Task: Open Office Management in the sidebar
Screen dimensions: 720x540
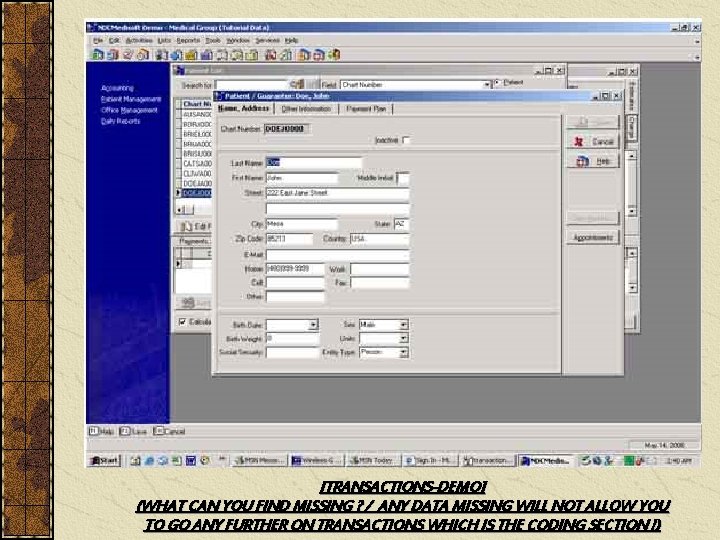Action: [129, 110]
